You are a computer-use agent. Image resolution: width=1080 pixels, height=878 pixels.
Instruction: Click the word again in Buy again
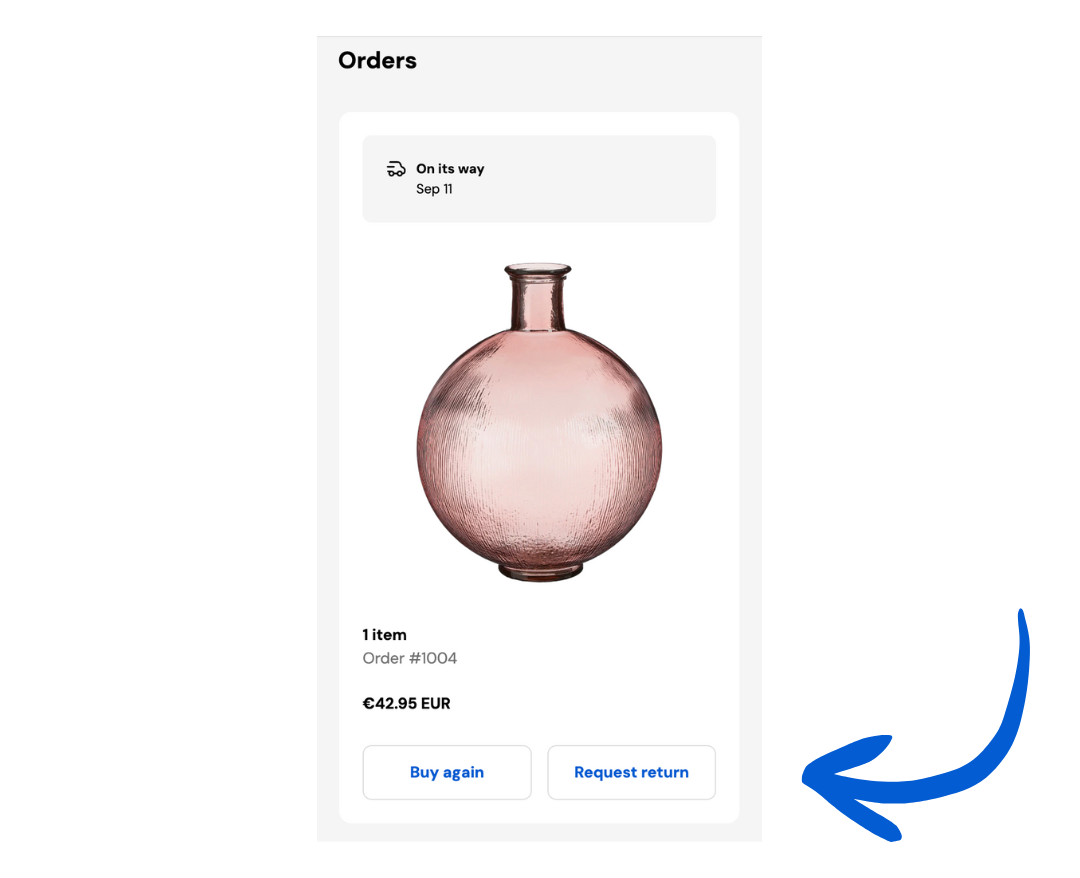(463, 773)
